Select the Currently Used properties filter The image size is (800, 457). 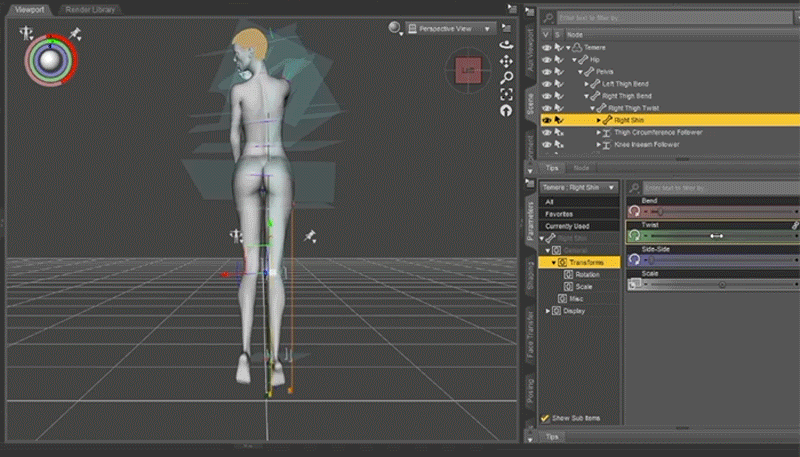coord(579,226)
